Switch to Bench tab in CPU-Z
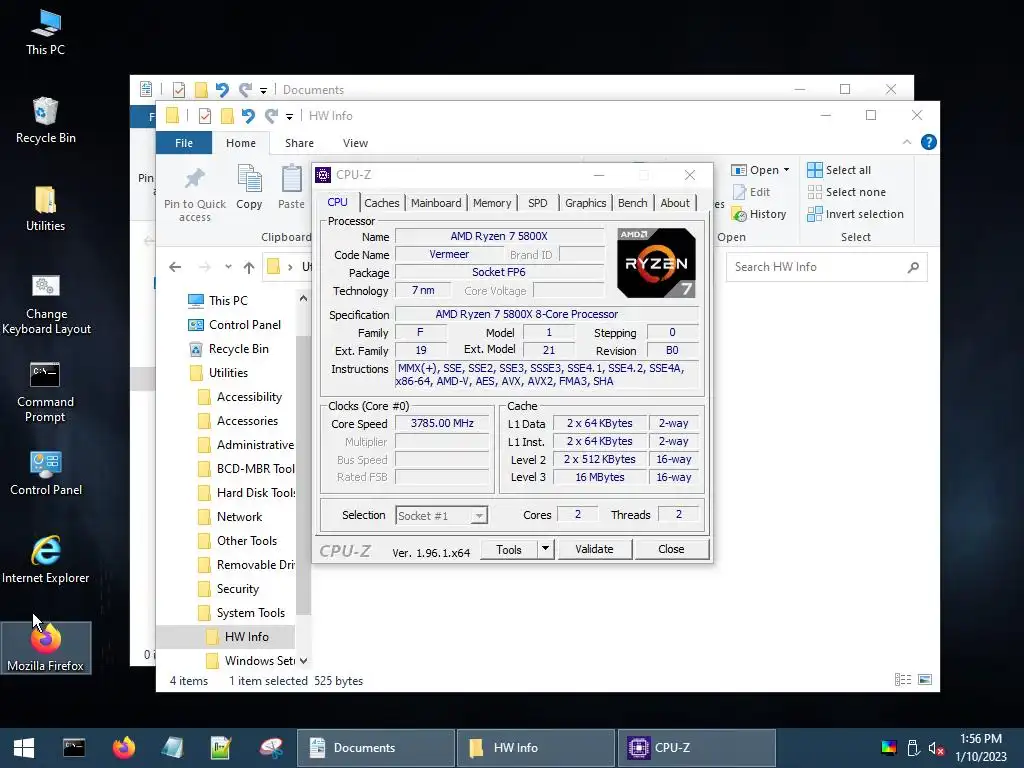Image resolution: width=1024 pixels, height=768 pixels. tap(632, 203)
